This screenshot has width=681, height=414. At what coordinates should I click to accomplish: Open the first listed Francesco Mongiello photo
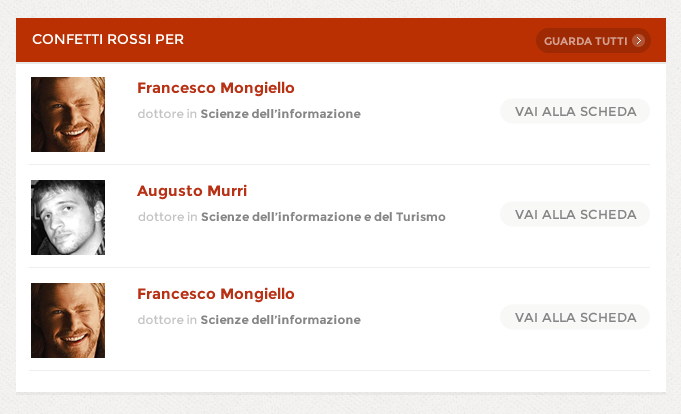click(x=68, y=114)
